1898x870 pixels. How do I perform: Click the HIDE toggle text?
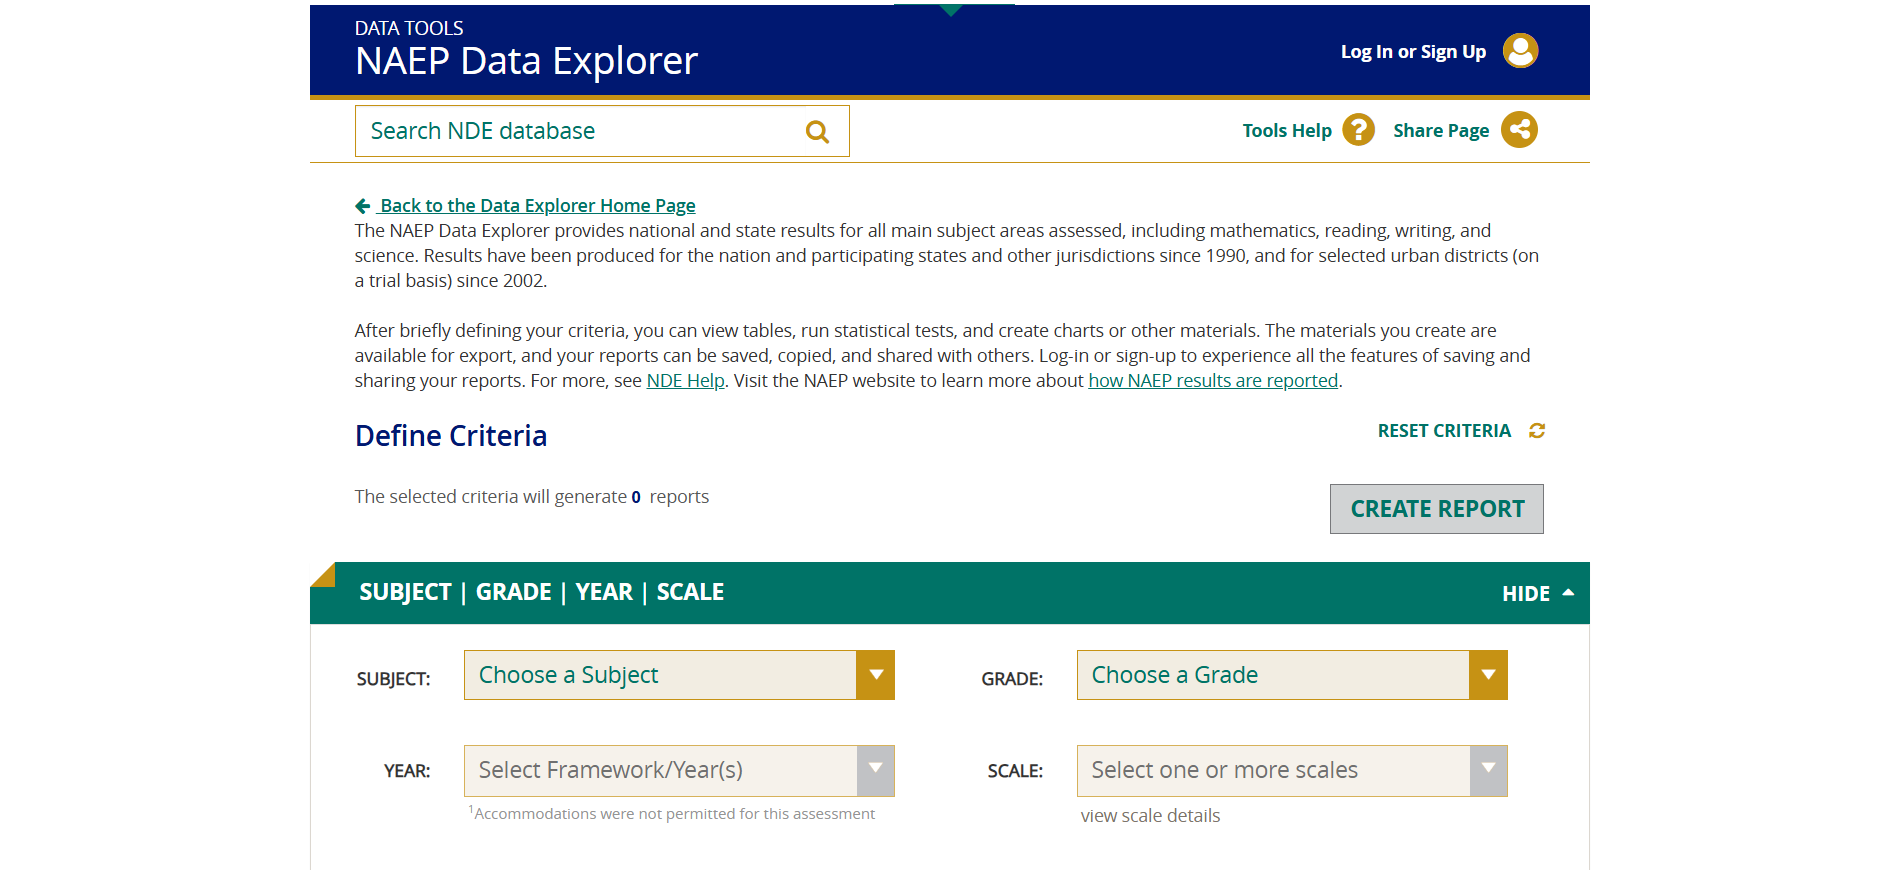(1526, 594)
